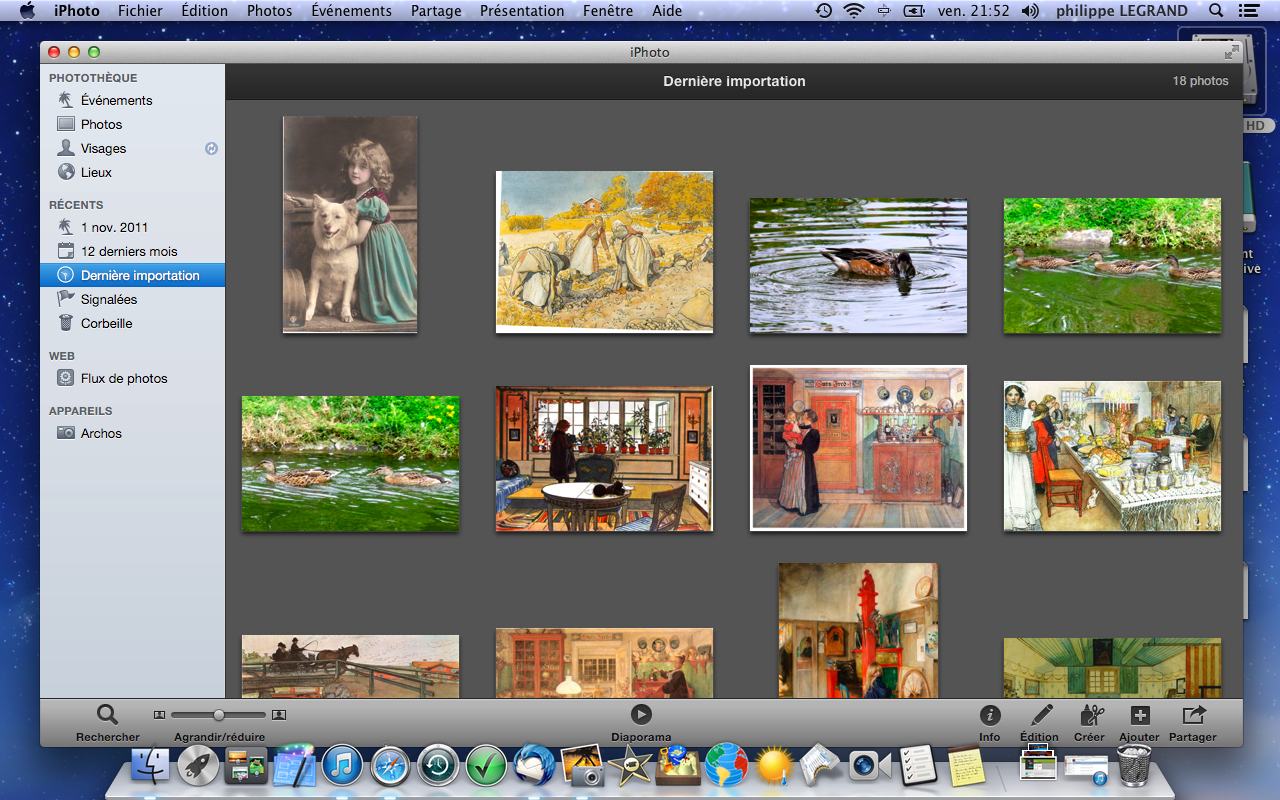
Task: Select the girl with white dog photo
Action: coord(350,224)
